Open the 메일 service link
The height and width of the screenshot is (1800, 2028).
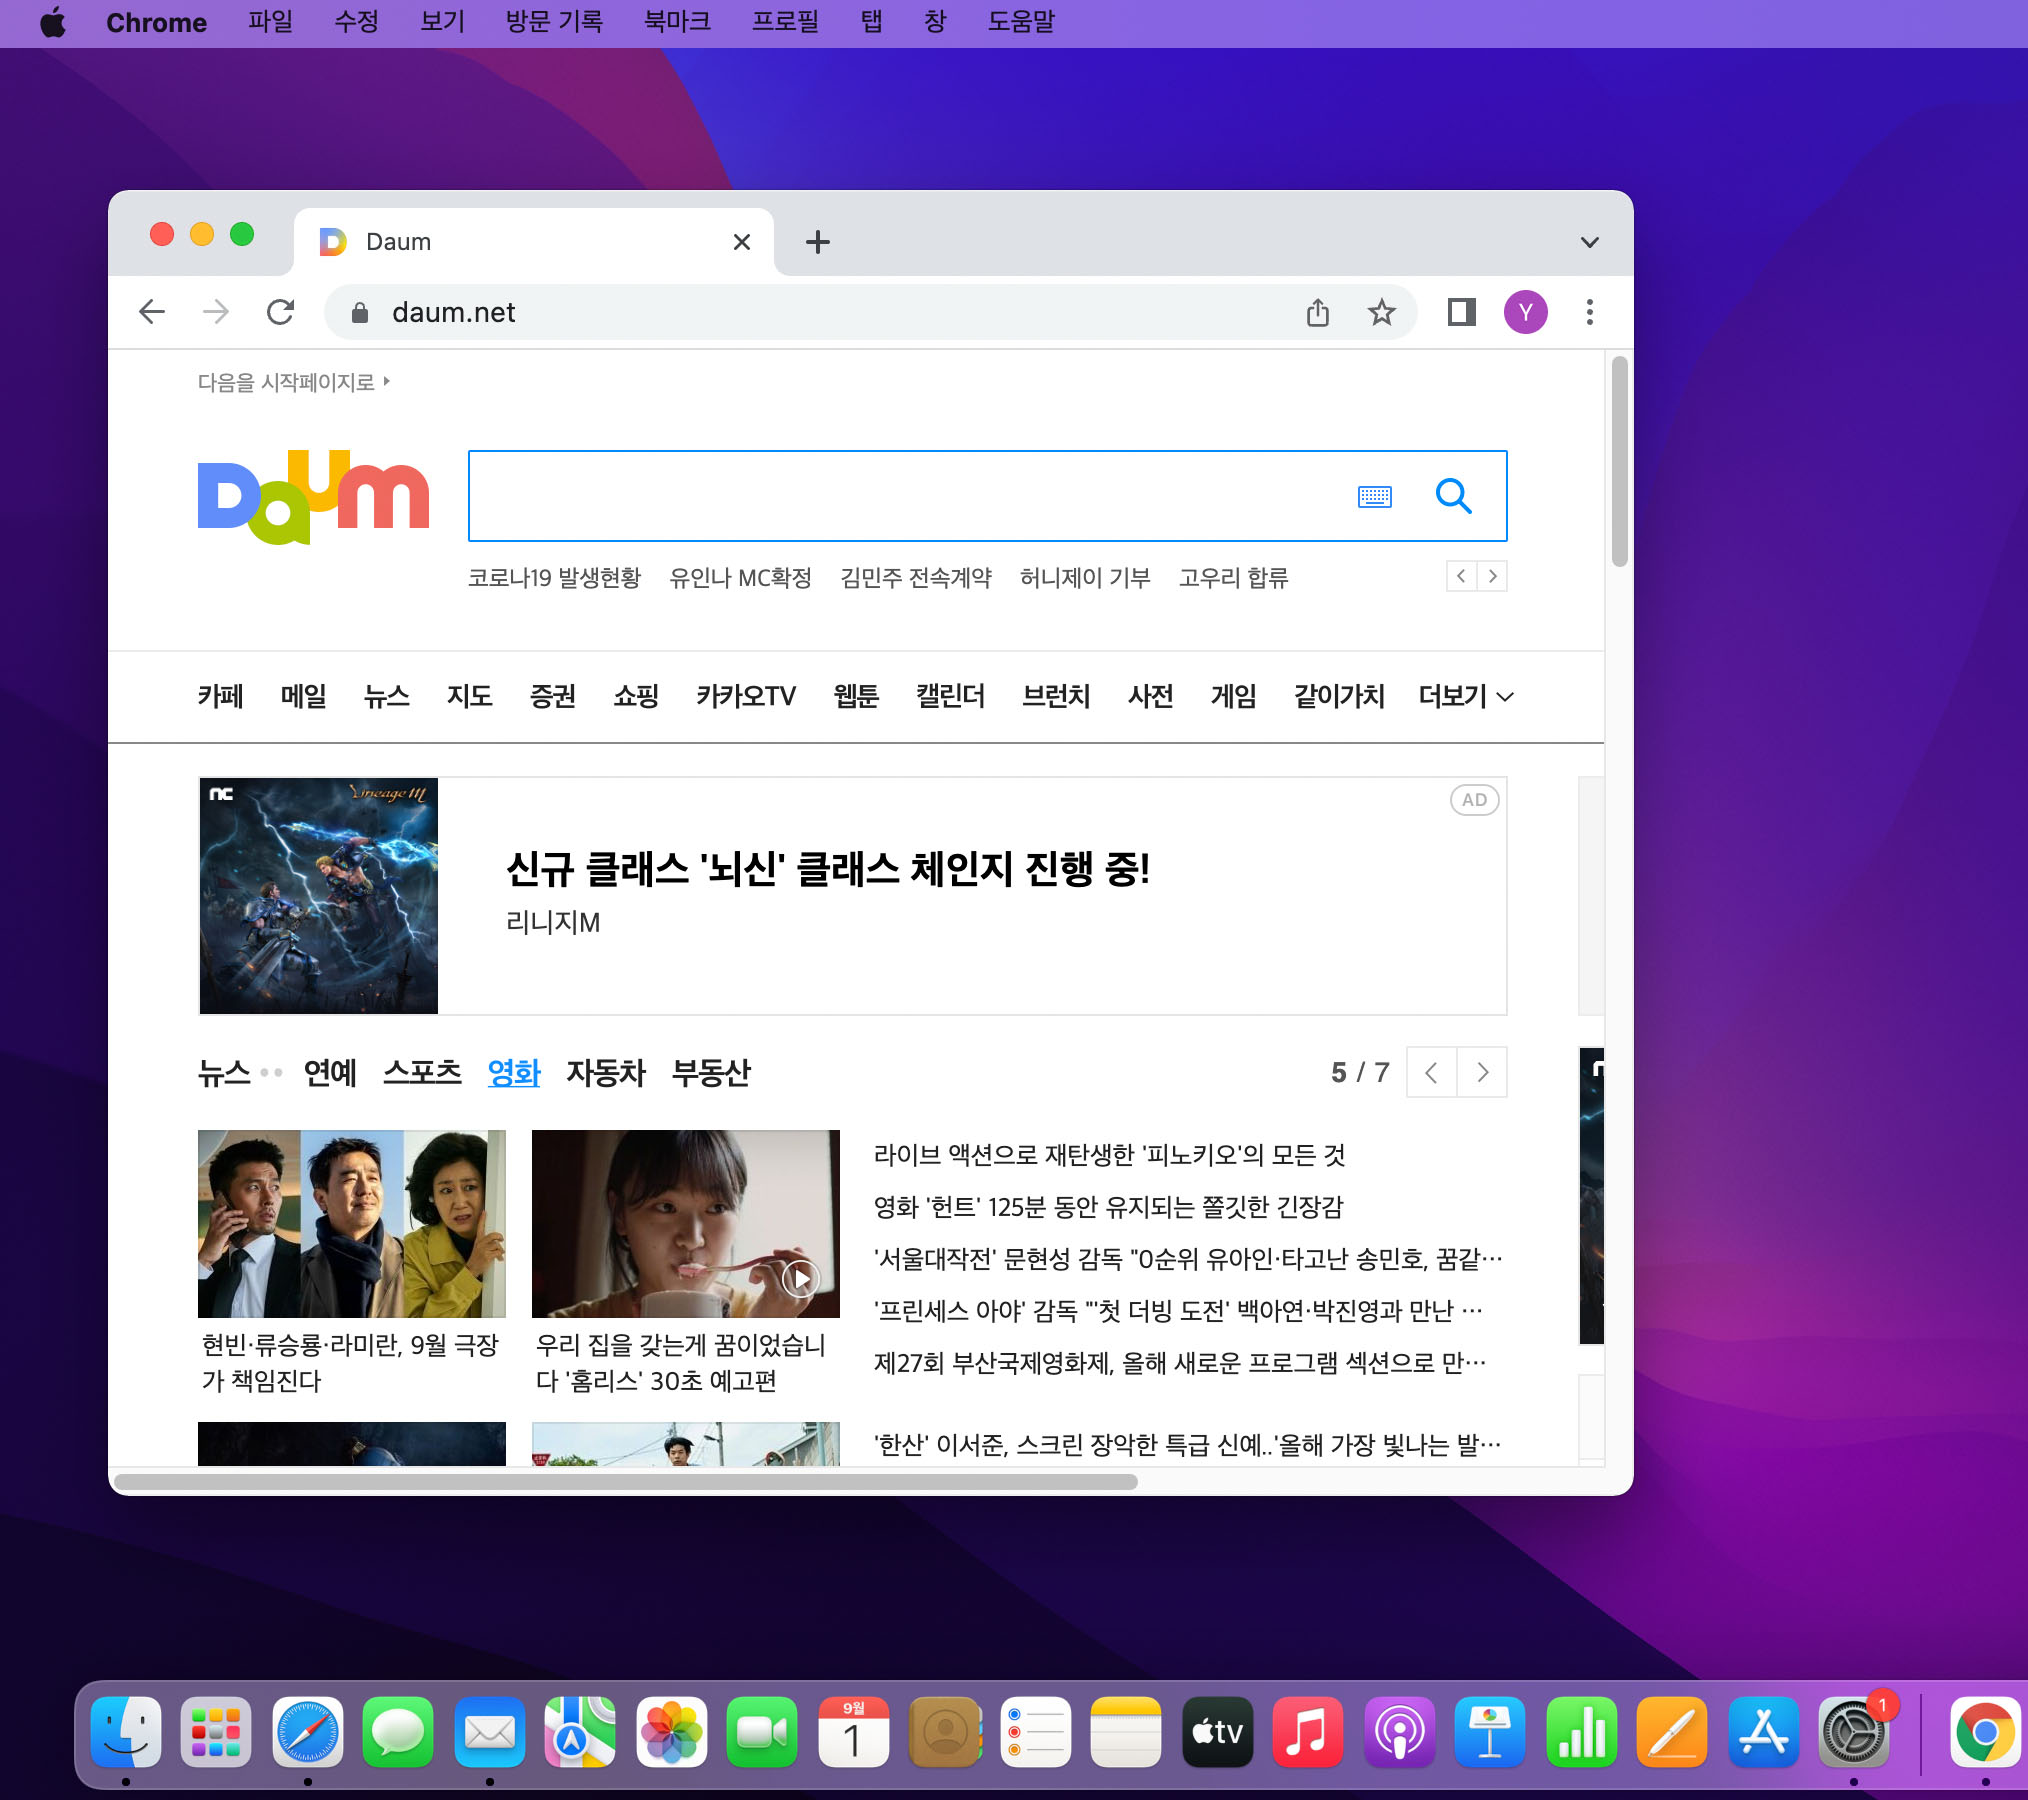coord(303,696)
